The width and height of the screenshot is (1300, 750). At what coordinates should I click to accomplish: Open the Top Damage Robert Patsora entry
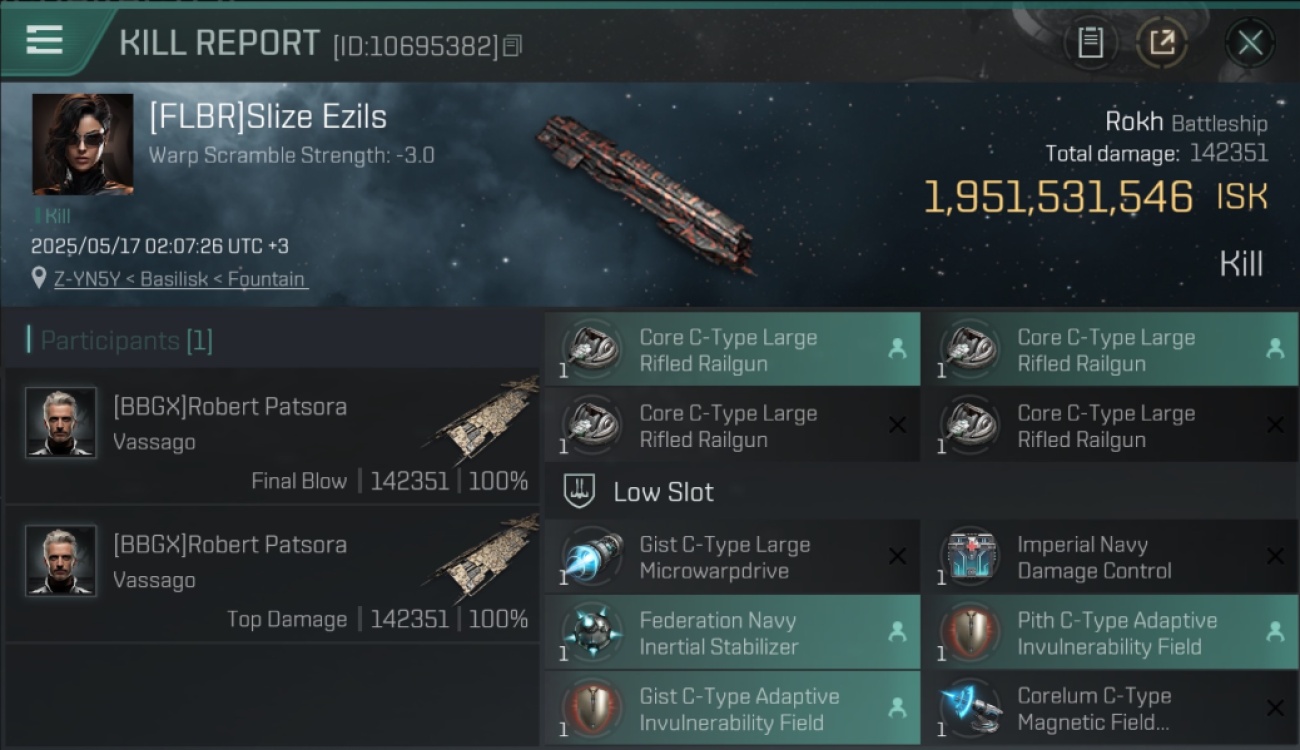coord(272,573)
